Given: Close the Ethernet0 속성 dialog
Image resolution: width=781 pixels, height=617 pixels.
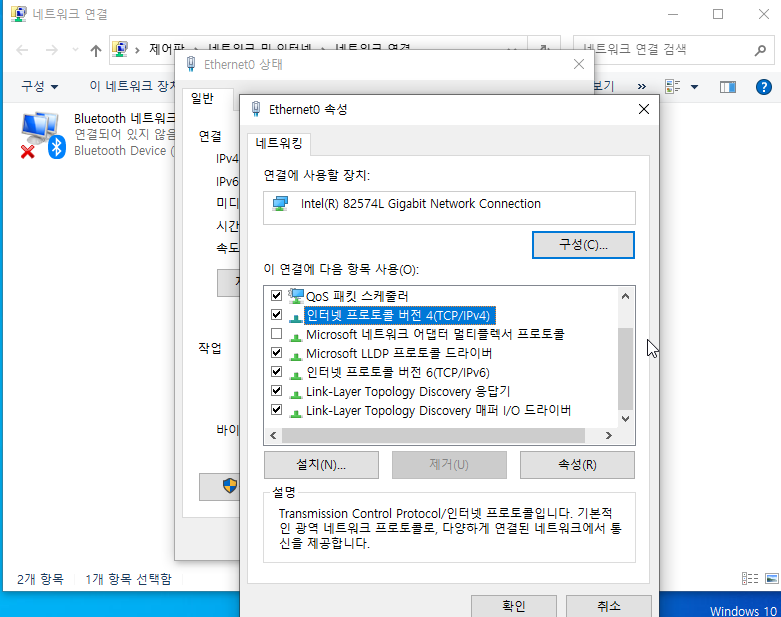Looking at the screenshot, I should 644,109.
